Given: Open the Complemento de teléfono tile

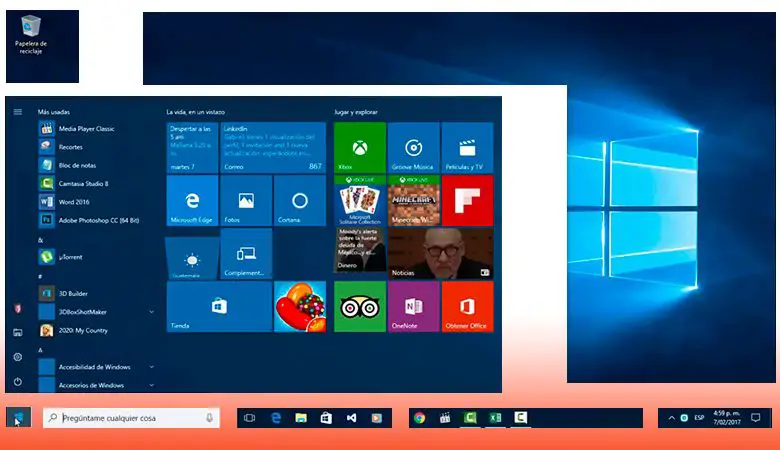Looking at the screenshot, I should 246,254.
